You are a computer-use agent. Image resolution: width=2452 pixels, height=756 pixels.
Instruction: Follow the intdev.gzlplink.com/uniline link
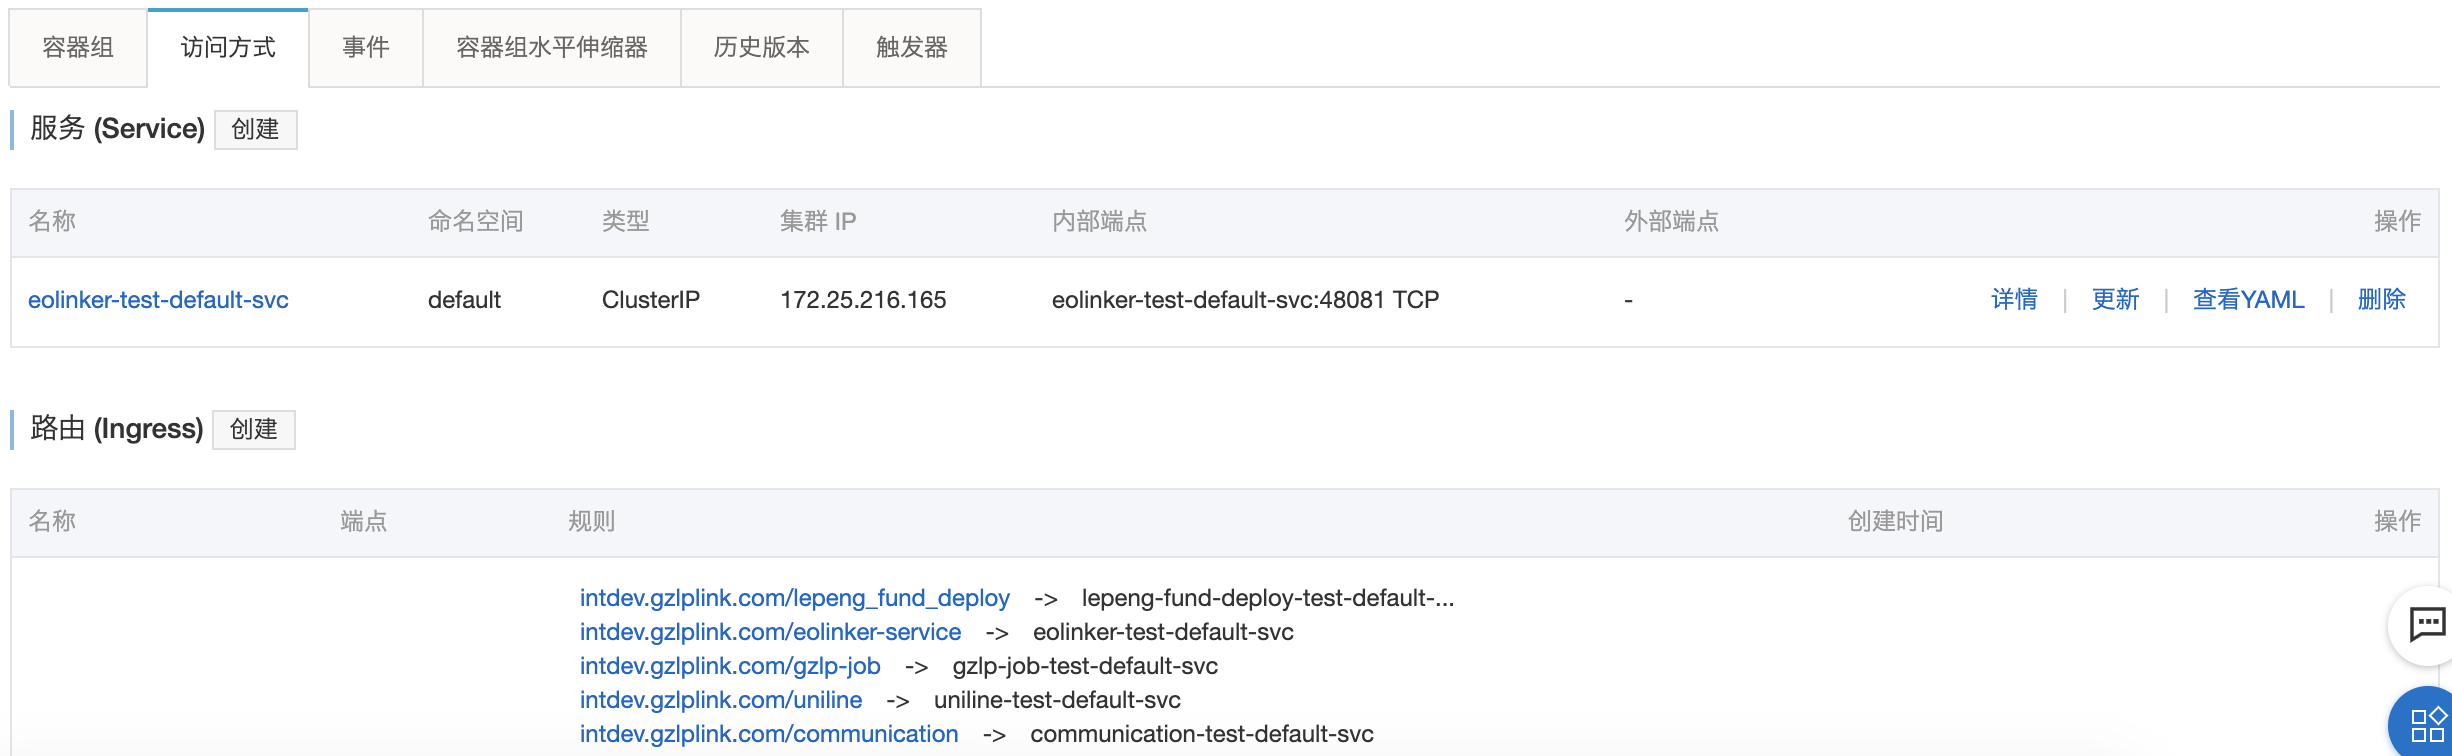pos(721,700)
